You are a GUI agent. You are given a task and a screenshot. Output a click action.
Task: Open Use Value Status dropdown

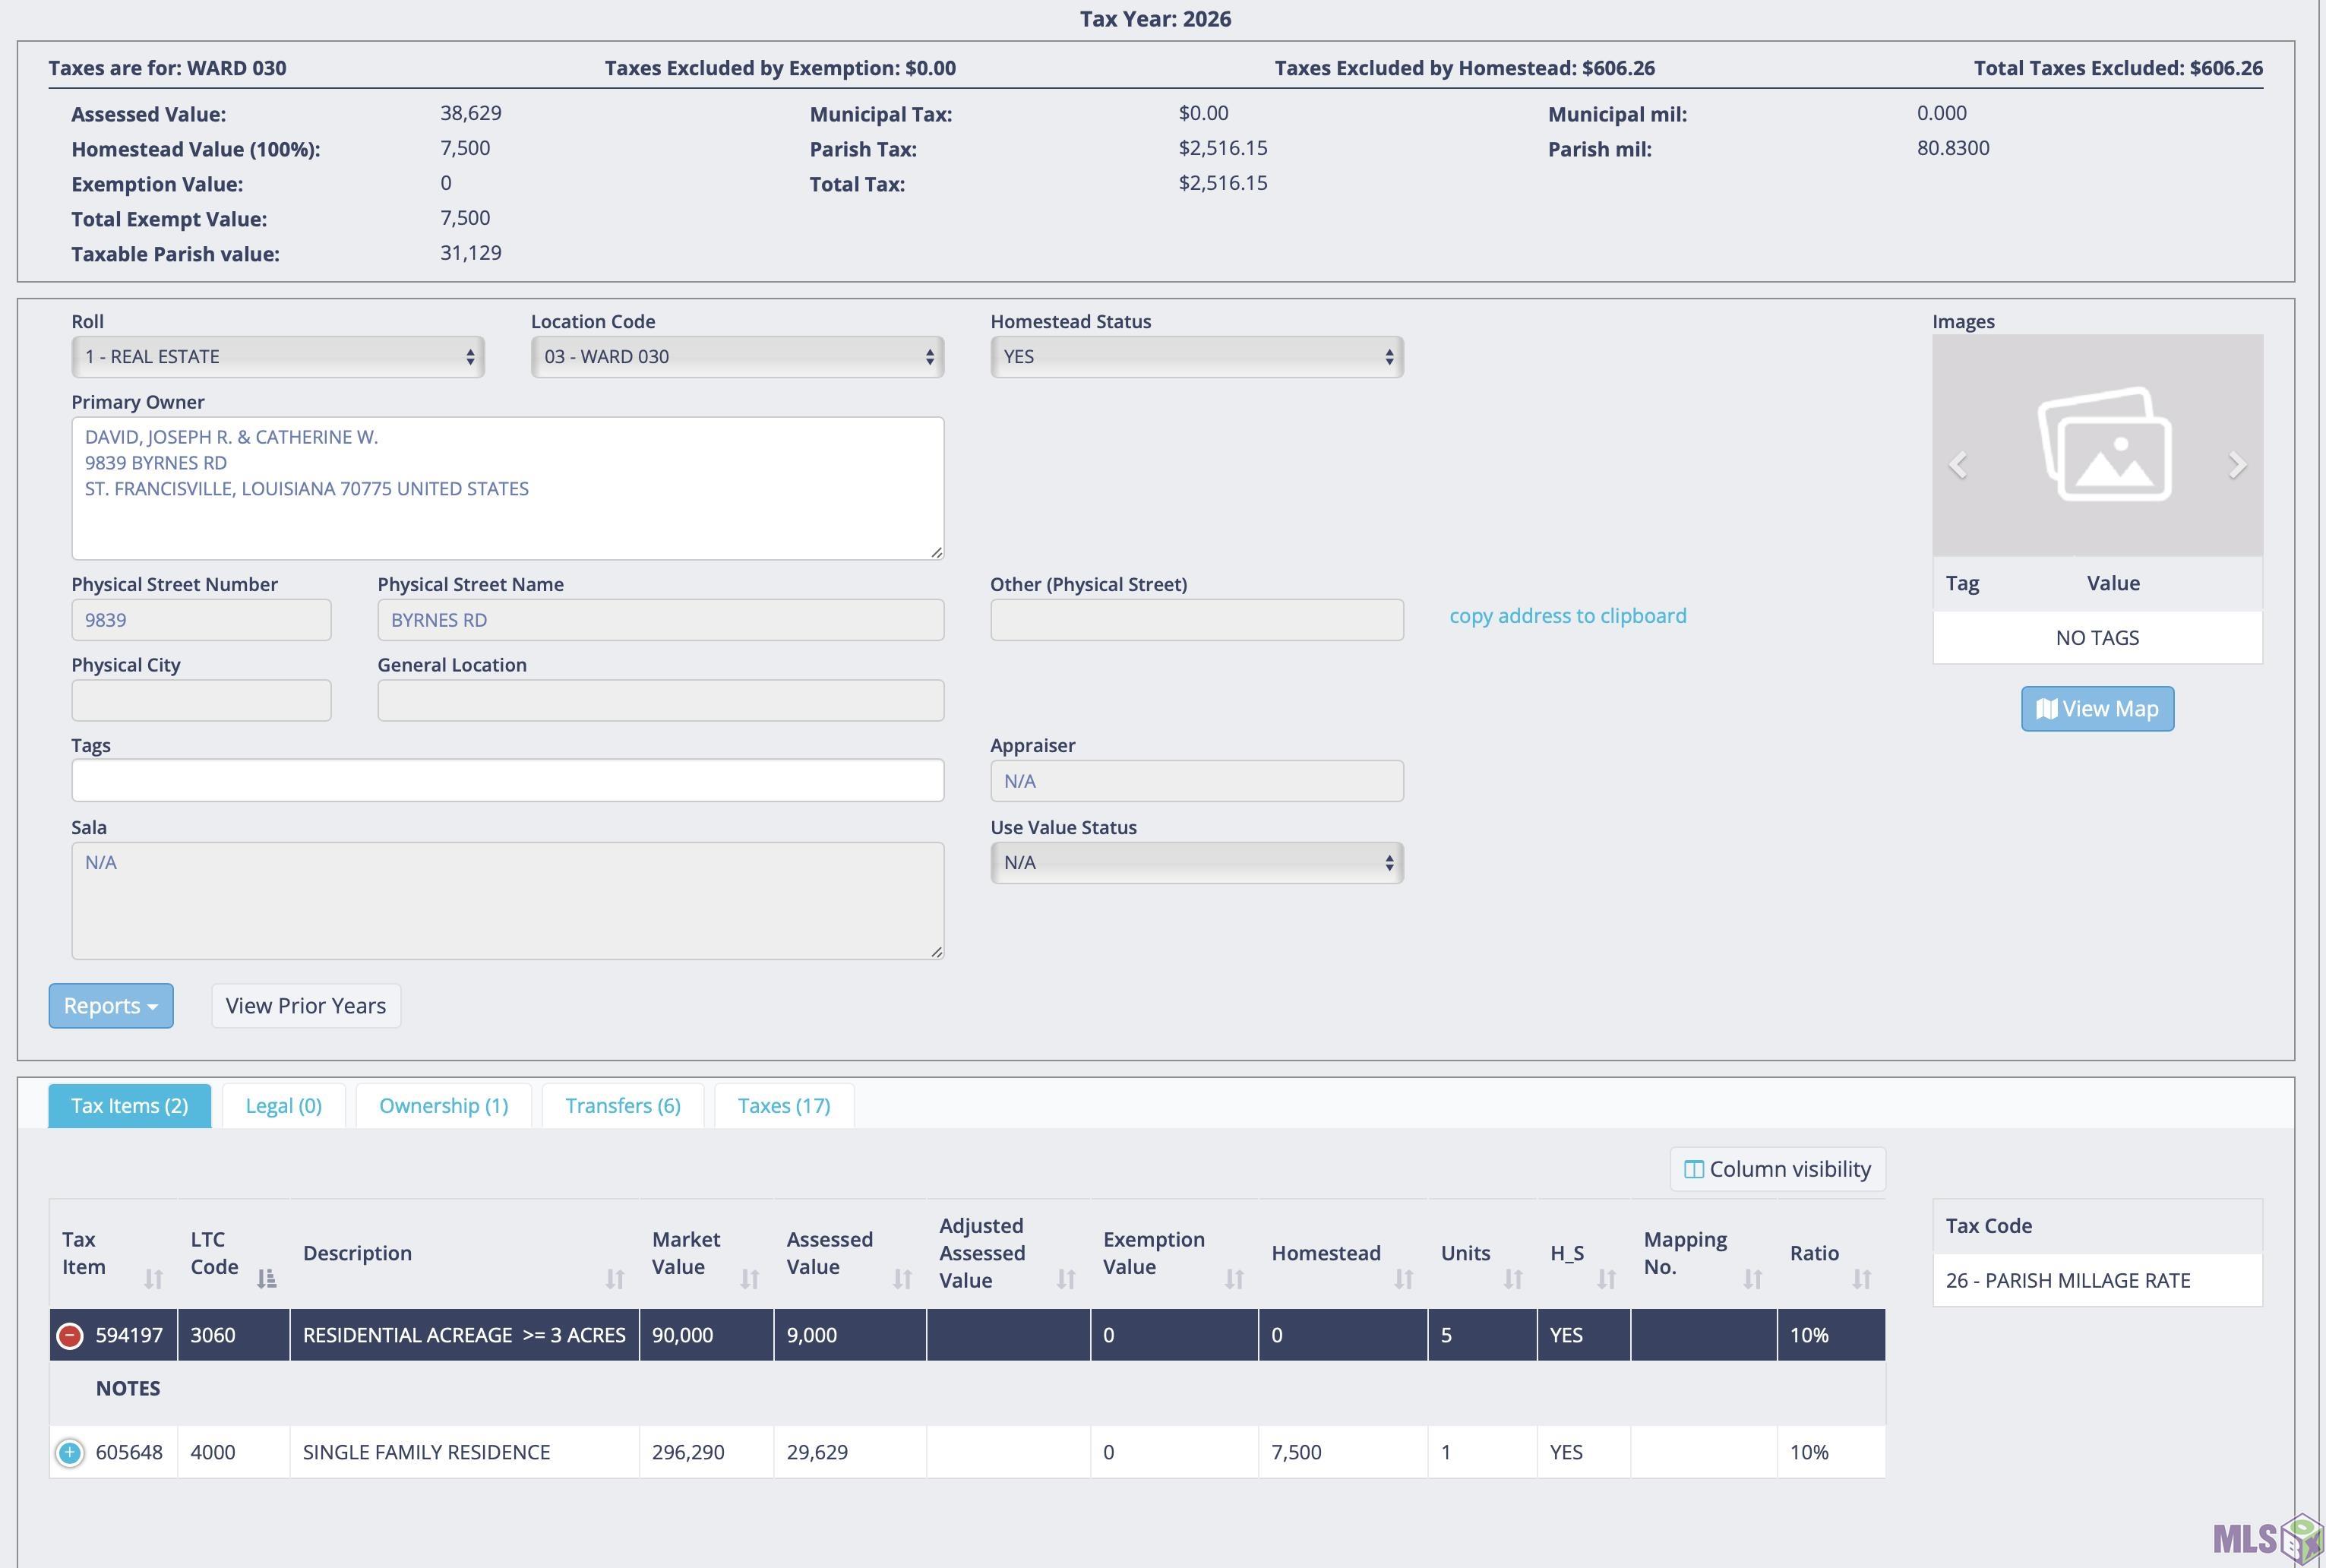(1196, 863)
